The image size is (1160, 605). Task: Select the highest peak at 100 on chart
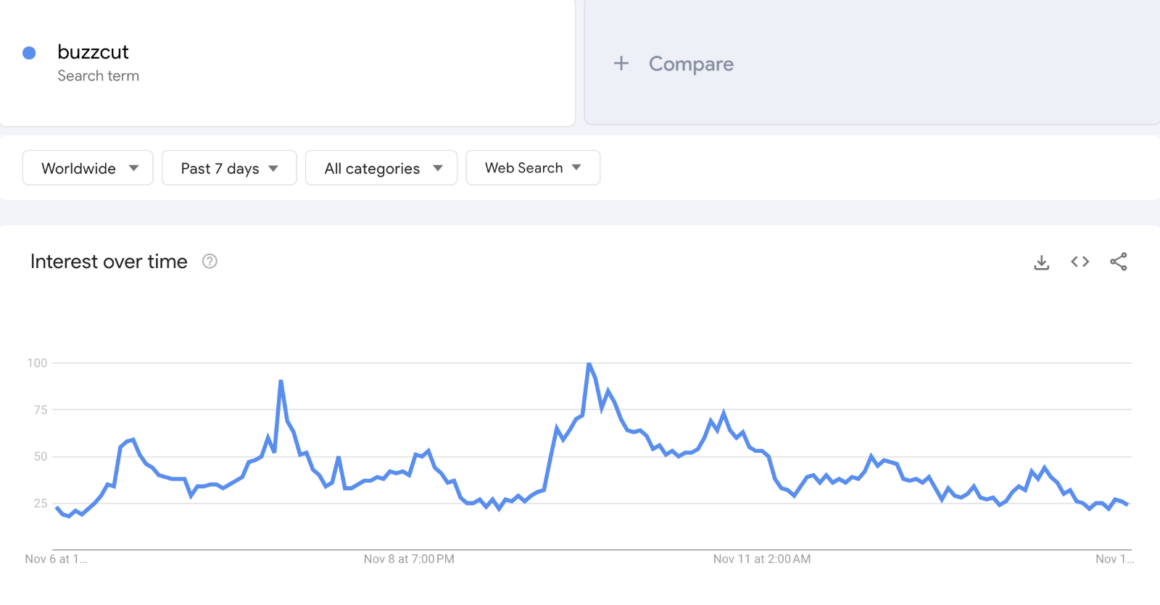[x=589, y=363]
